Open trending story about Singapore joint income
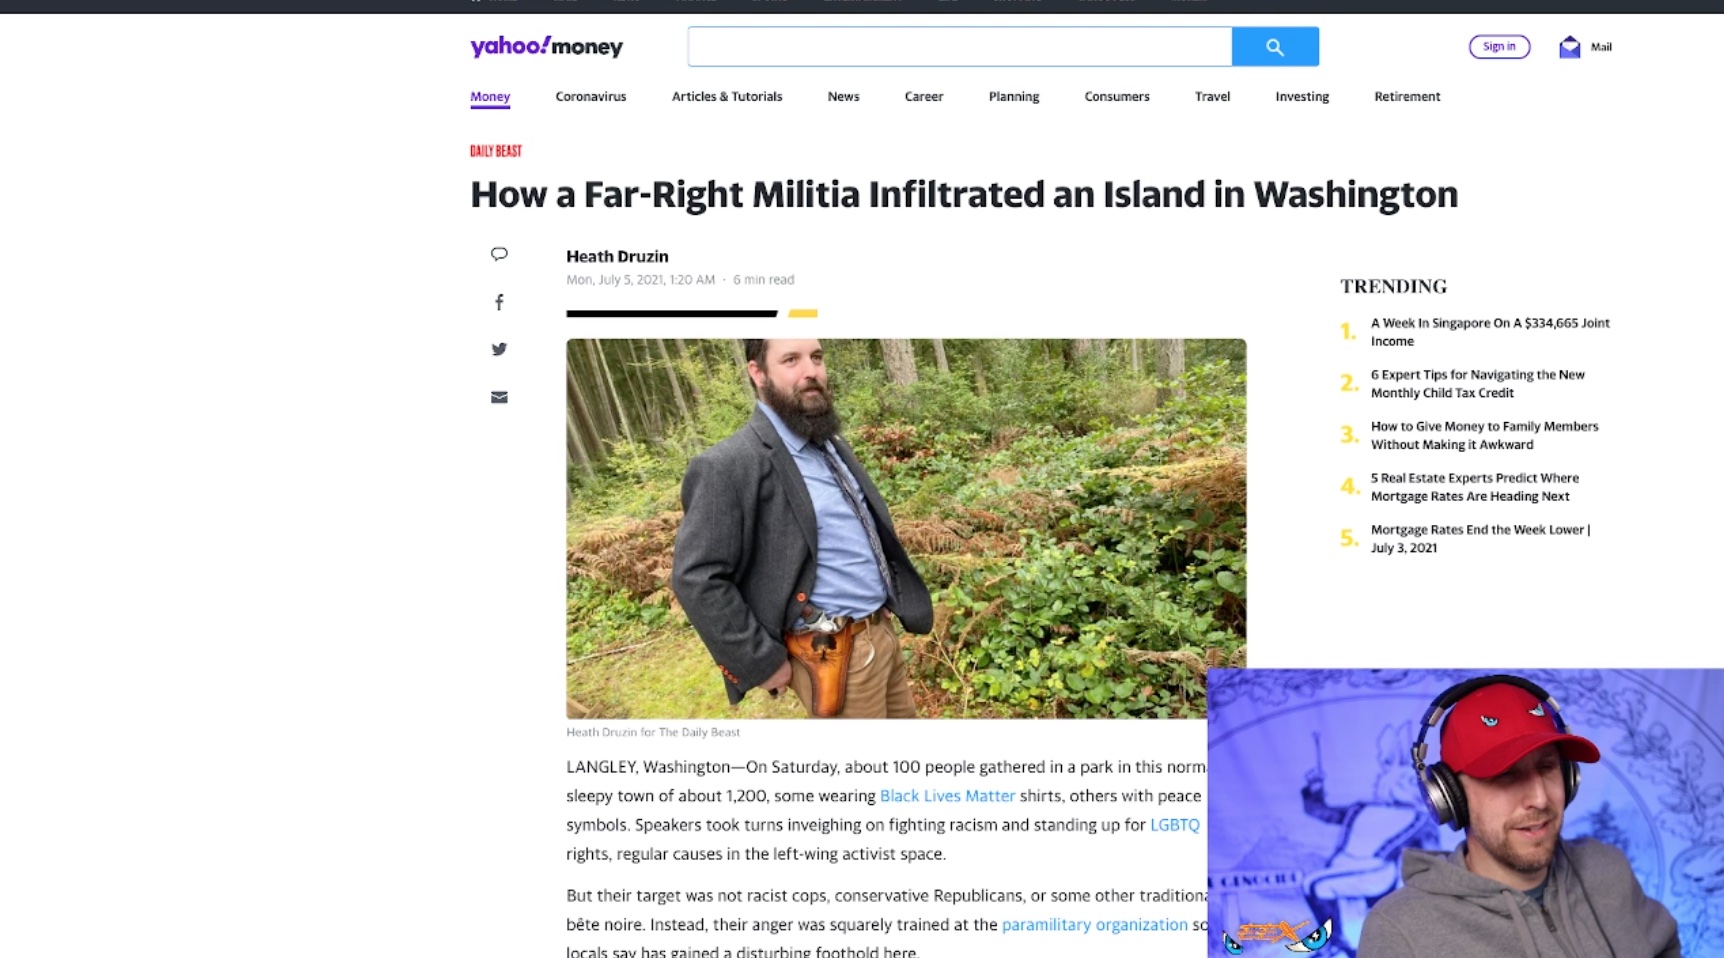 [x=1490, y=332]
